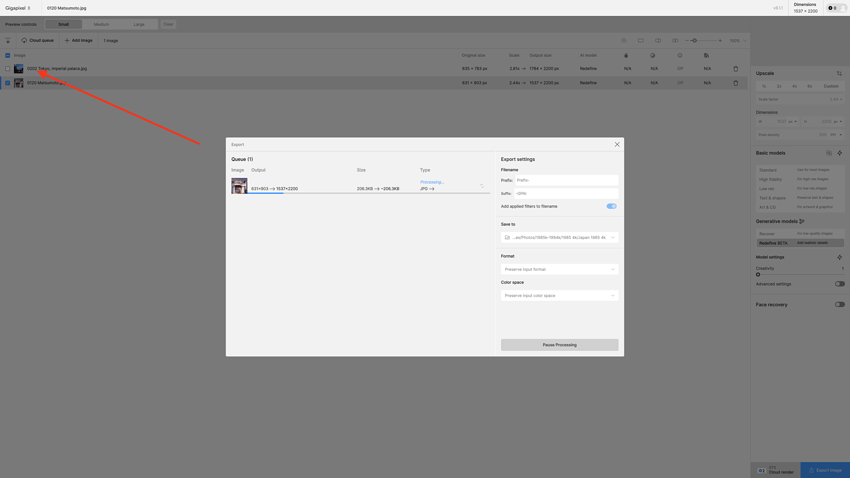Select the Art & CG model
Image resolution: width=850 pixels, height=478 pixels.
click(x=800, y=207)
